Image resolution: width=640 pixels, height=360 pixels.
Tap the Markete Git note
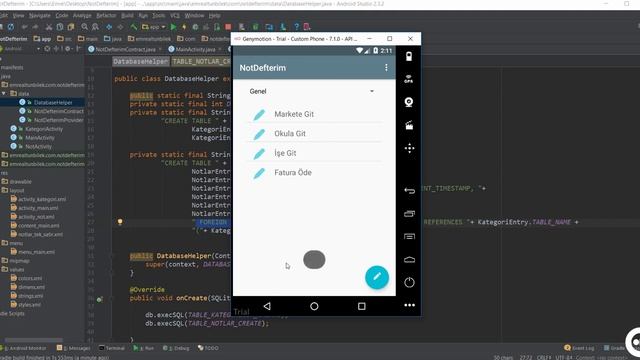click(315, 114)
